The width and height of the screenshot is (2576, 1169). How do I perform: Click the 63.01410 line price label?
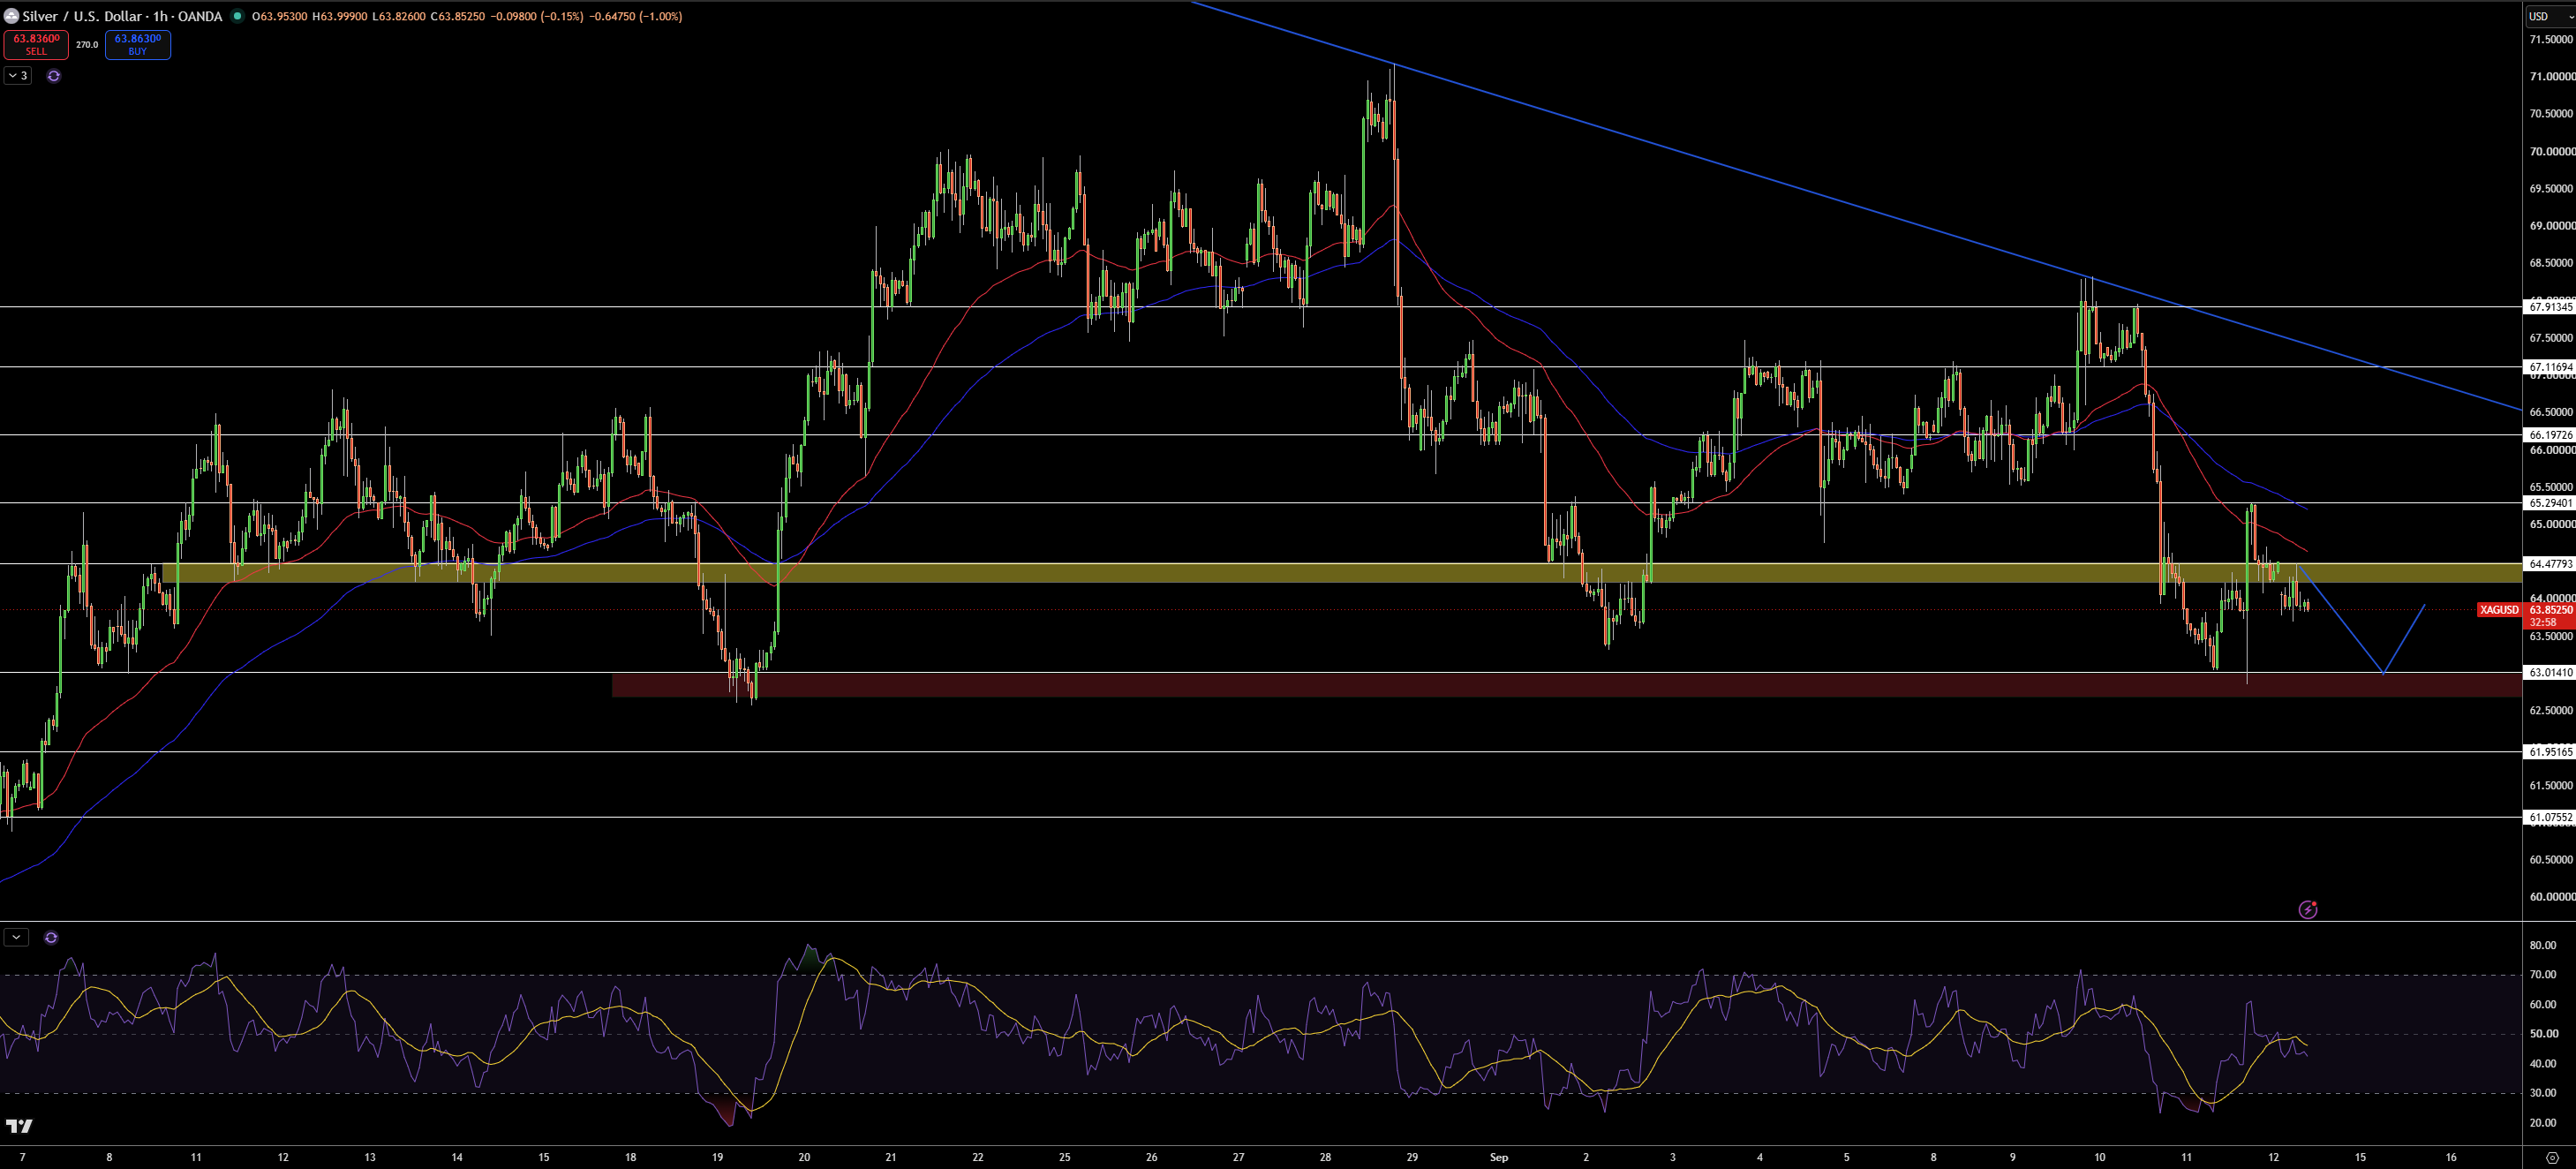tap(2550, 673)
